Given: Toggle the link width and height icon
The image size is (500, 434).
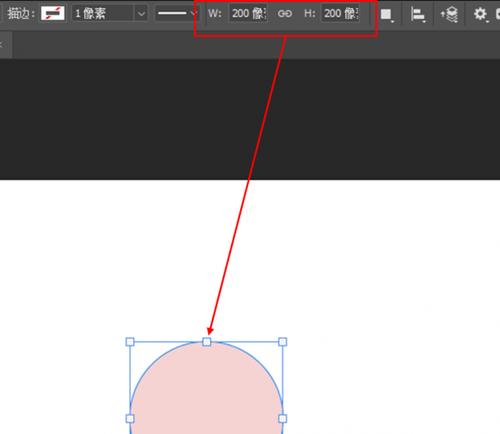Looking at the screenshot, I should pyautogui.click(x=285, y=14).
